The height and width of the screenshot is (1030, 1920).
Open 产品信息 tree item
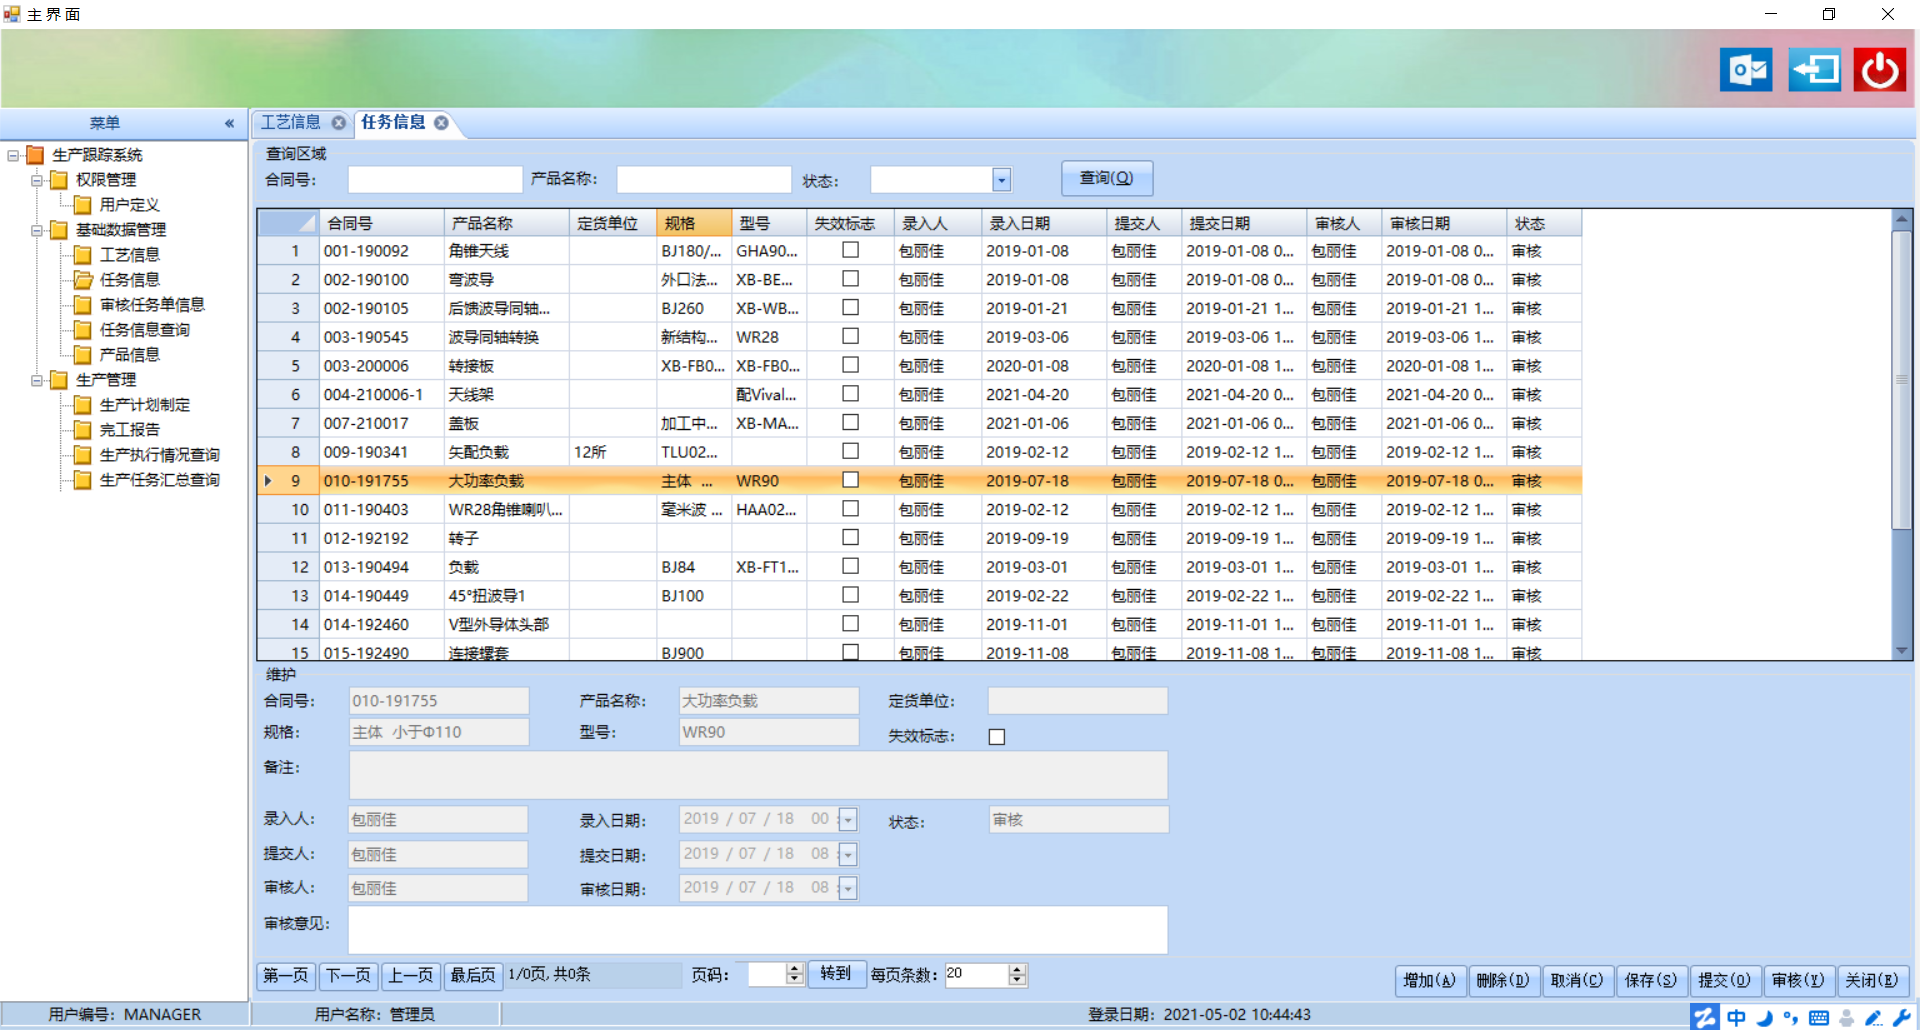(129, 355)
